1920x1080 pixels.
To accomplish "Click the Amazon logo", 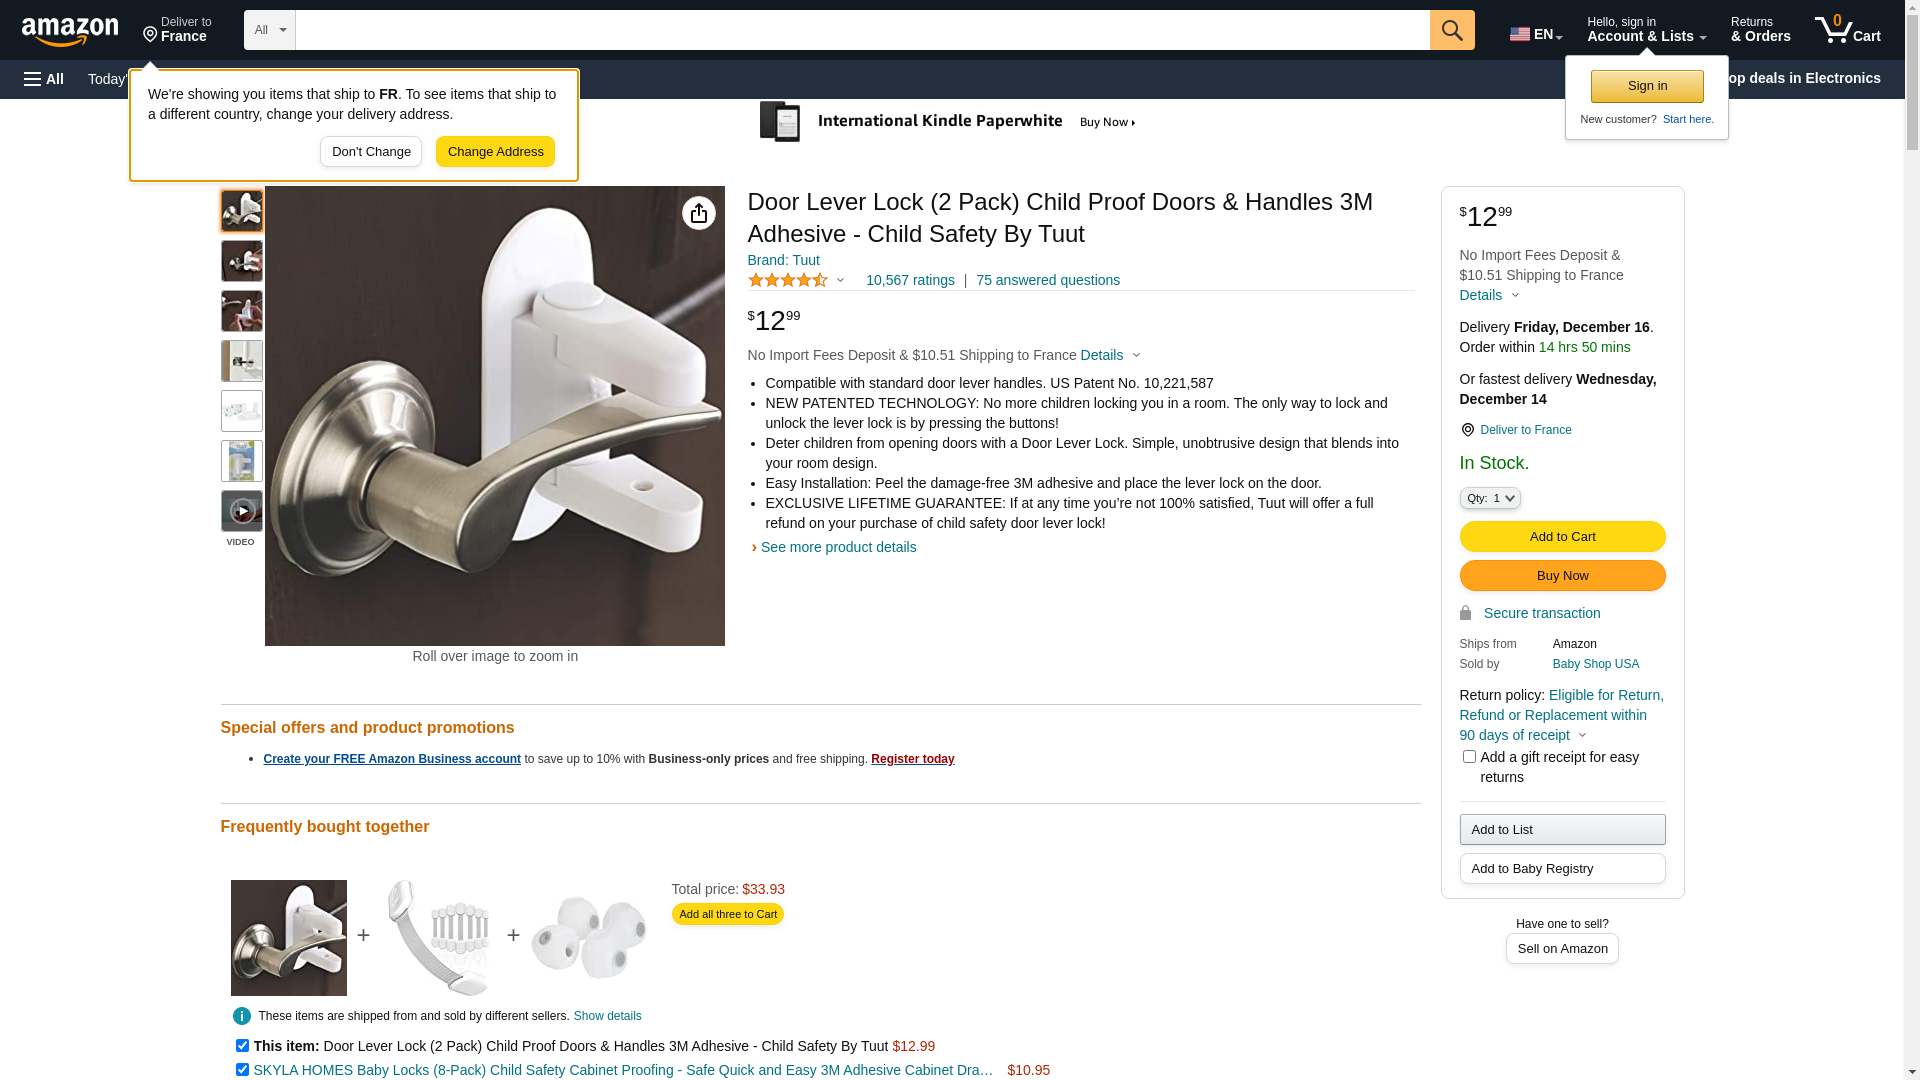I will click(70, 32).
